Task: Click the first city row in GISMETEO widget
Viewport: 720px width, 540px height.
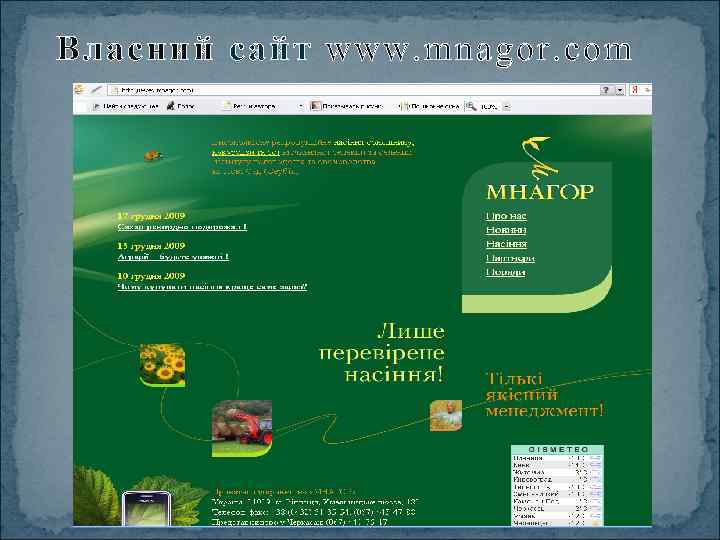Action: (557, 458)
